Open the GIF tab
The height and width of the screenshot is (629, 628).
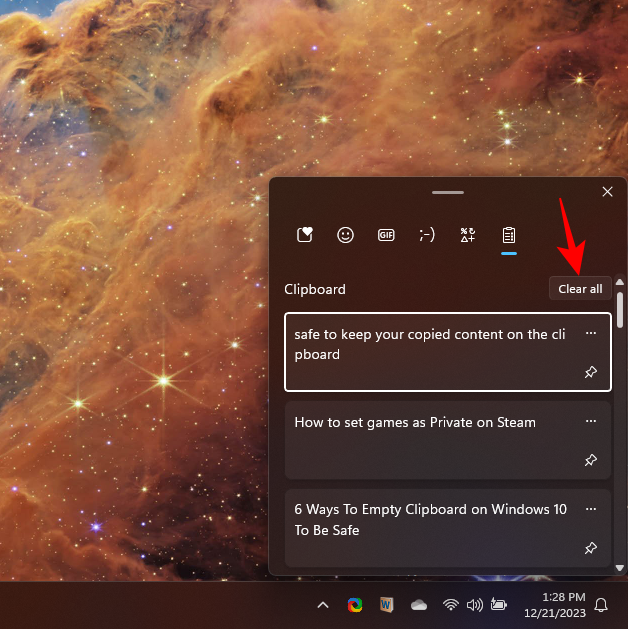tap(386, 235)
